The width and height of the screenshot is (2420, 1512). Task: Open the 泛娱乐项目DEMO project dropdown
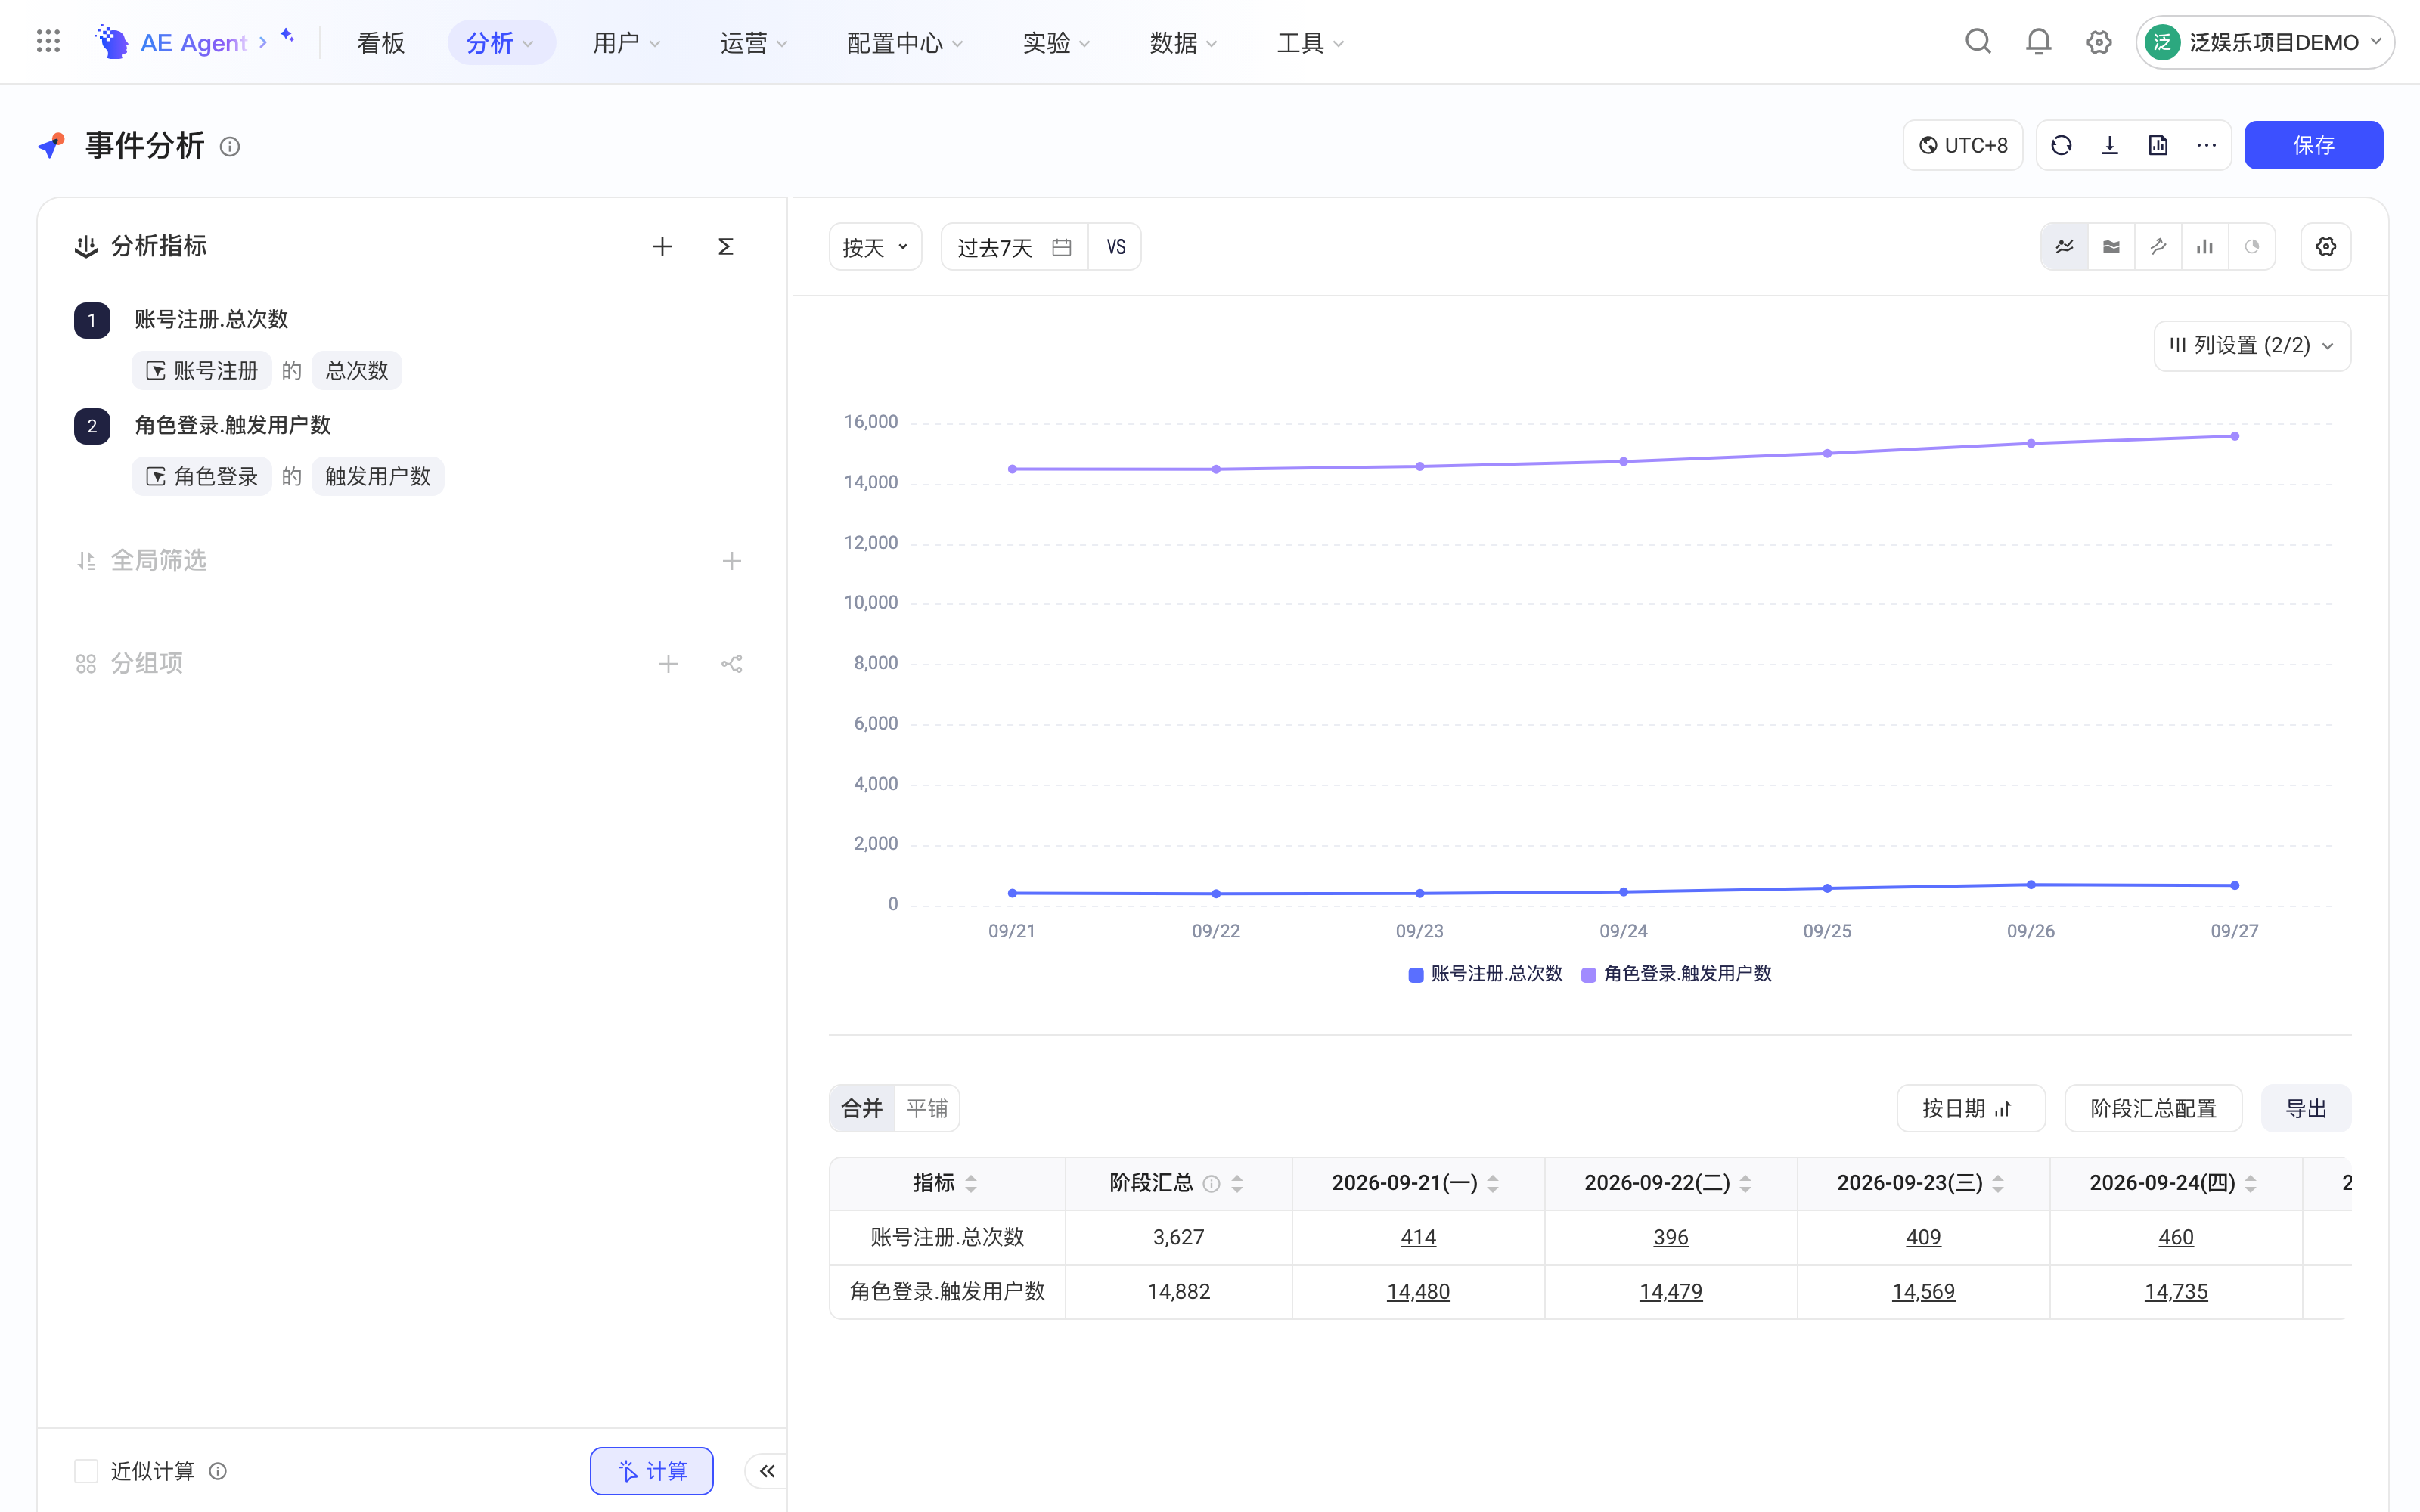click(x=2265, y=42)
